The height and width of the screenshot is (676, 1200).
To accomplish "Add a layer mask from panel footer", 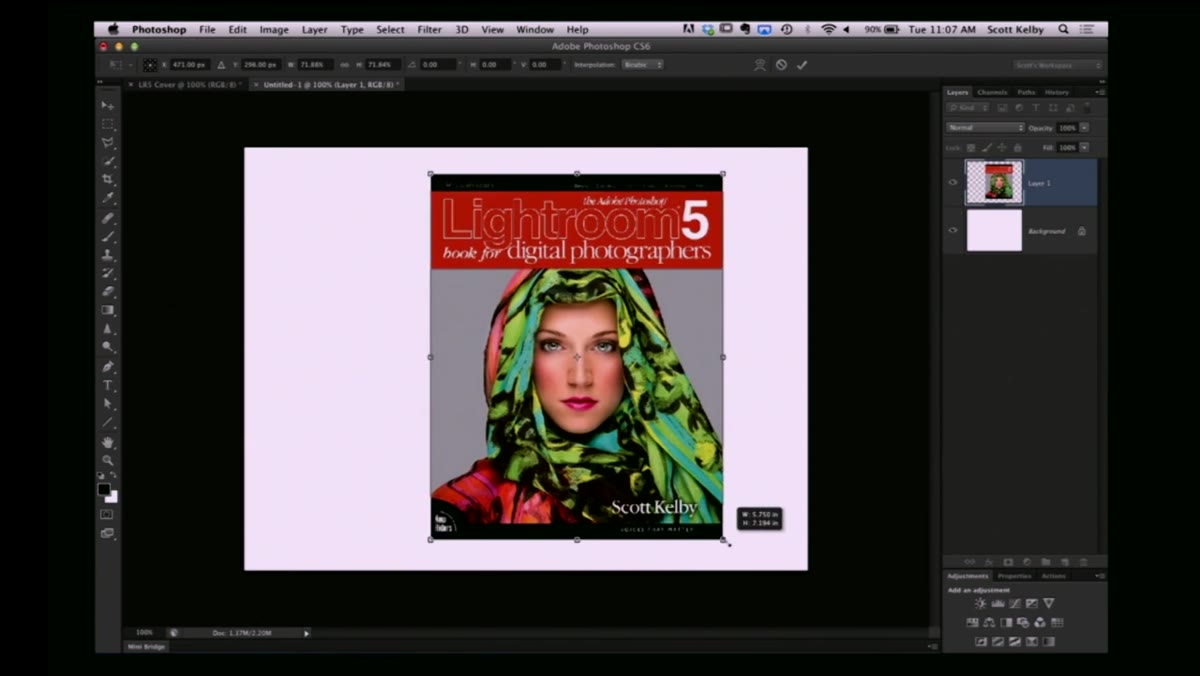I will pyautogui.click(x=1008, y=562).
